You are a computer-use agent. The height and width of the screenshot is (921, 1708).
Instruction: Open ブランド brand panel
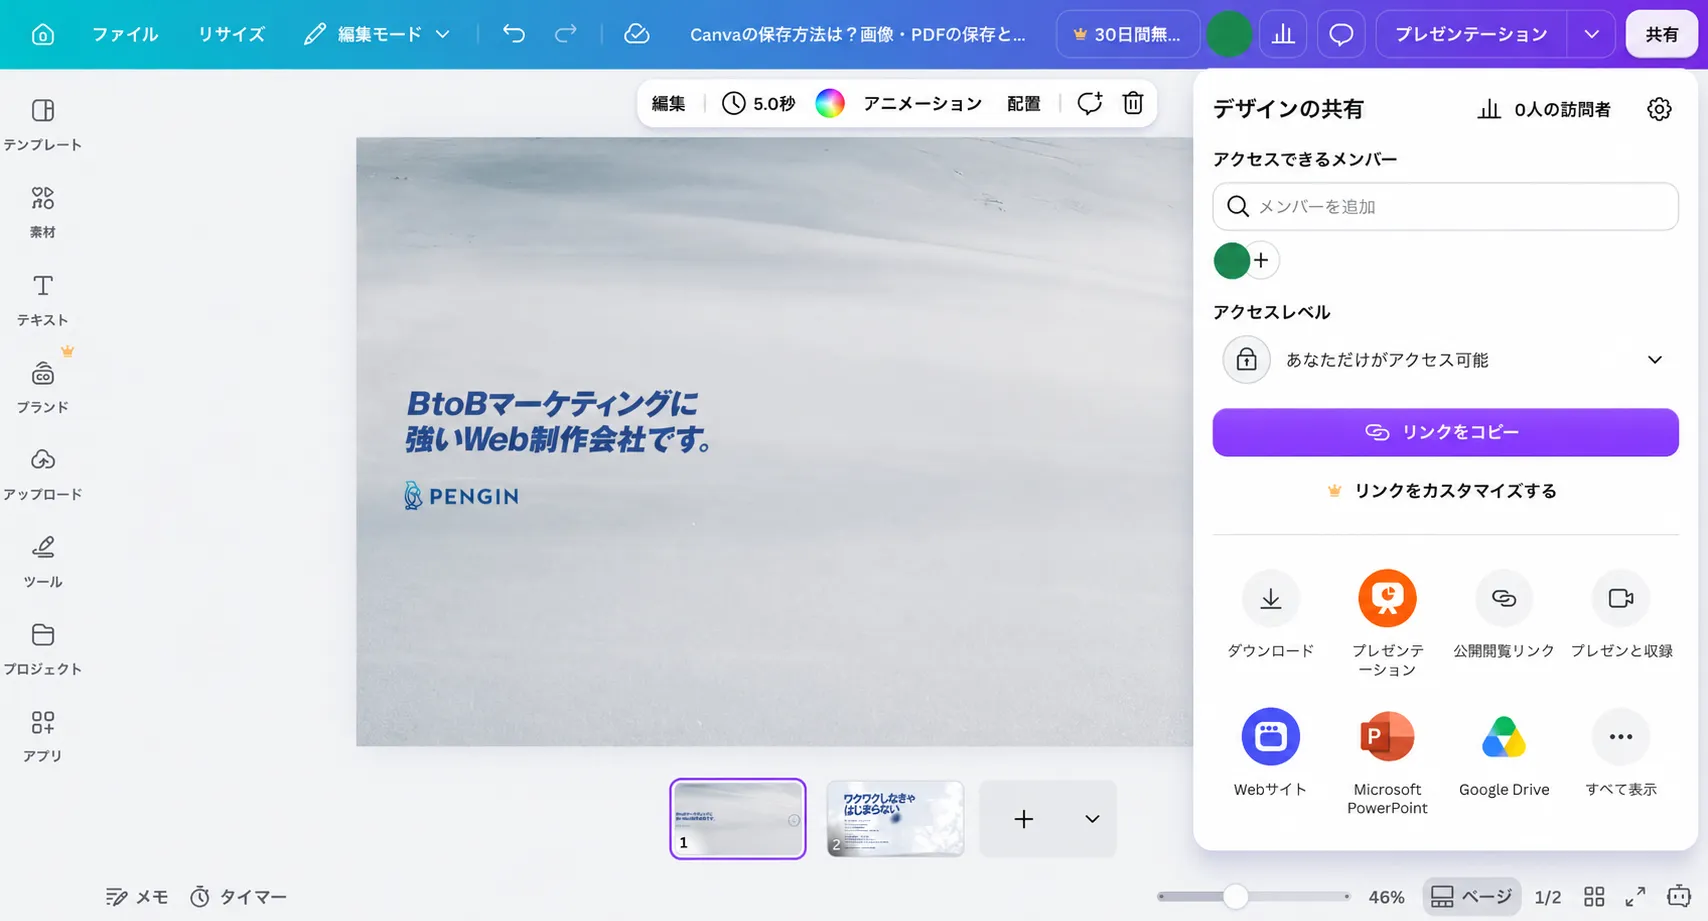tap(43, 386)
